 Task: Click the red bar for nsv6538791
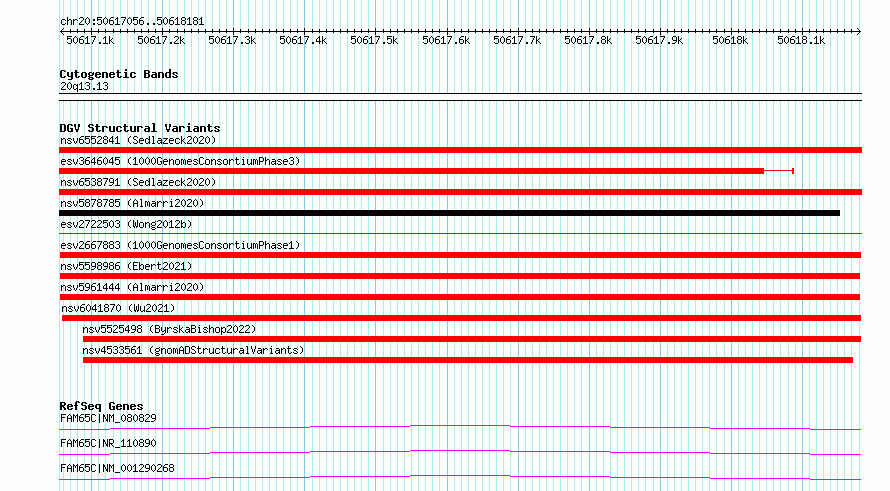pos(460,192)
